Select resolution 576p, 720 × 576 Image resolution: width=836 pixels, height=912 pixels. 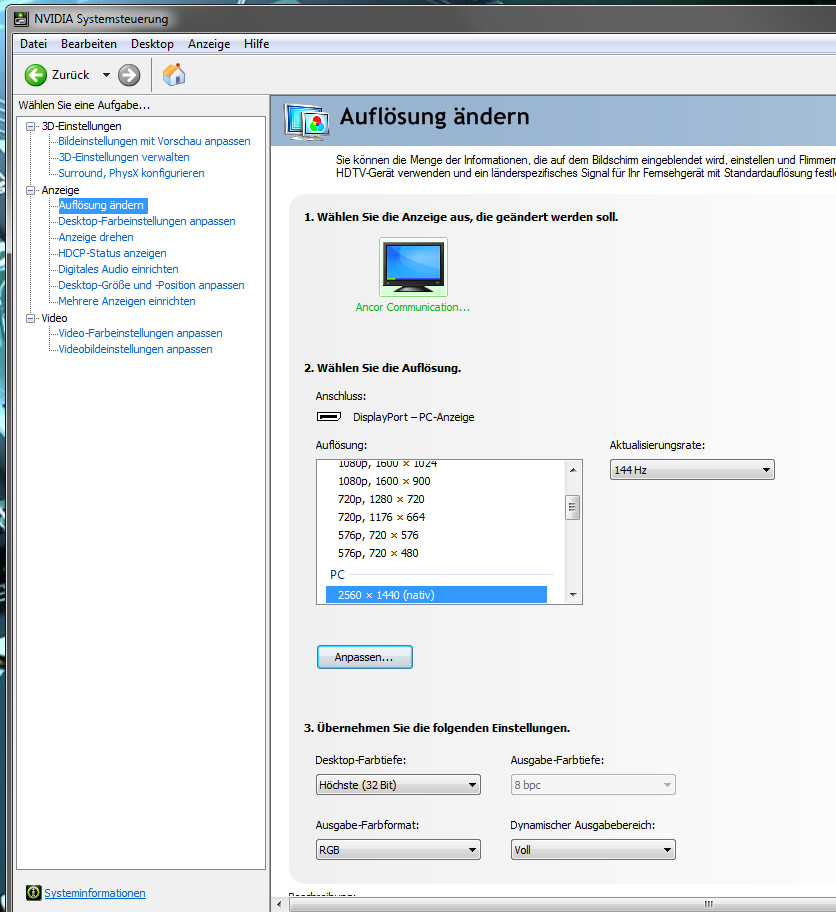(x=378, y=535)
